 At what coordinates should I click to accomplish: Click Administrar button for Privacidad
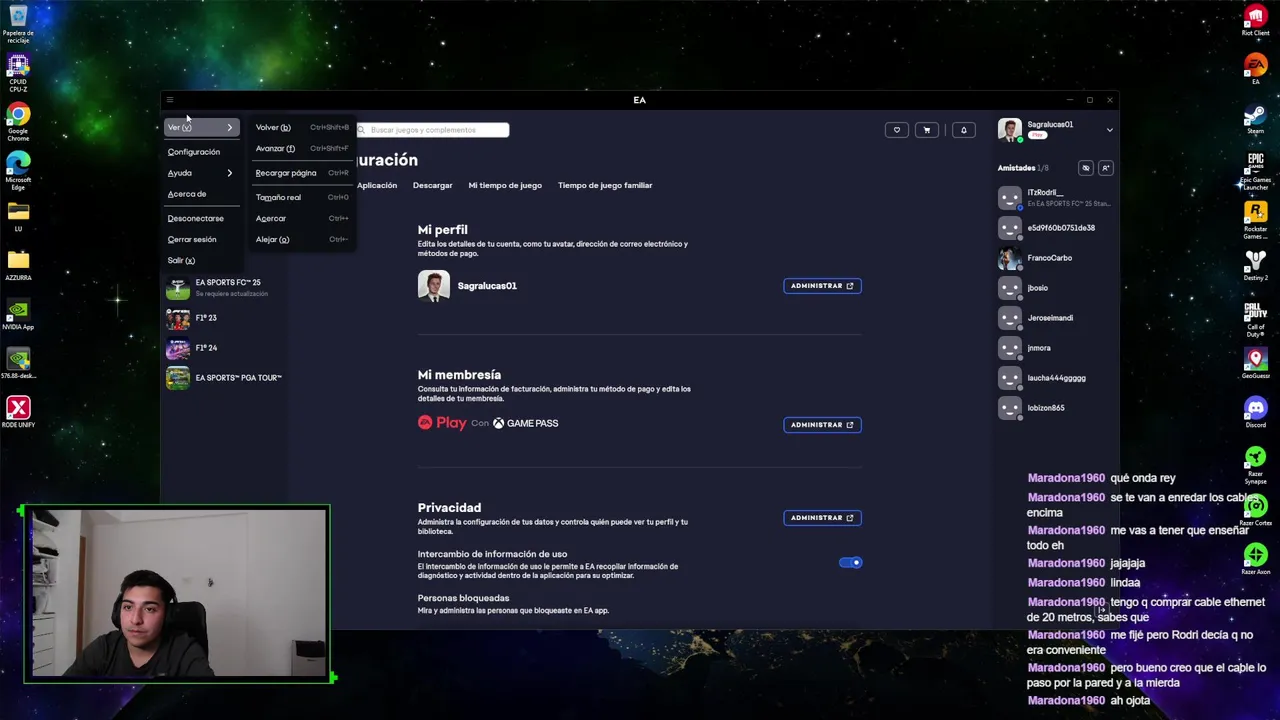822,518
